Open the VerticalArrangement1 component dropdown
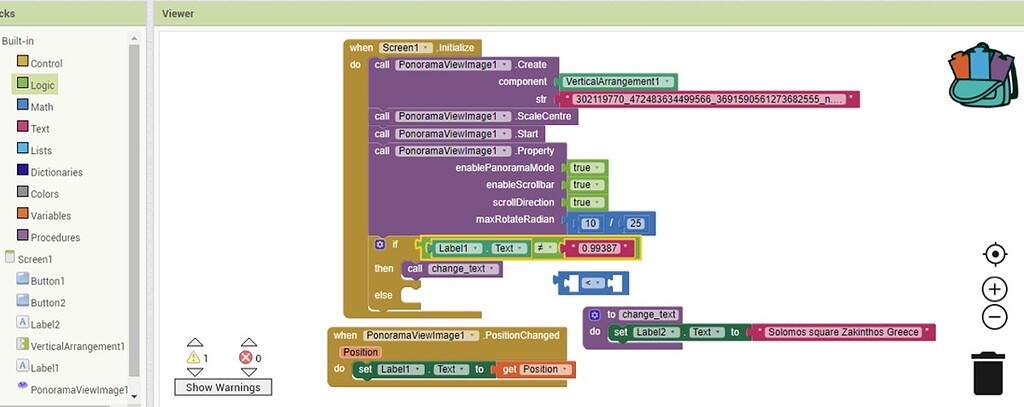This screenshot has height=407, width=1024. point(618,81)
